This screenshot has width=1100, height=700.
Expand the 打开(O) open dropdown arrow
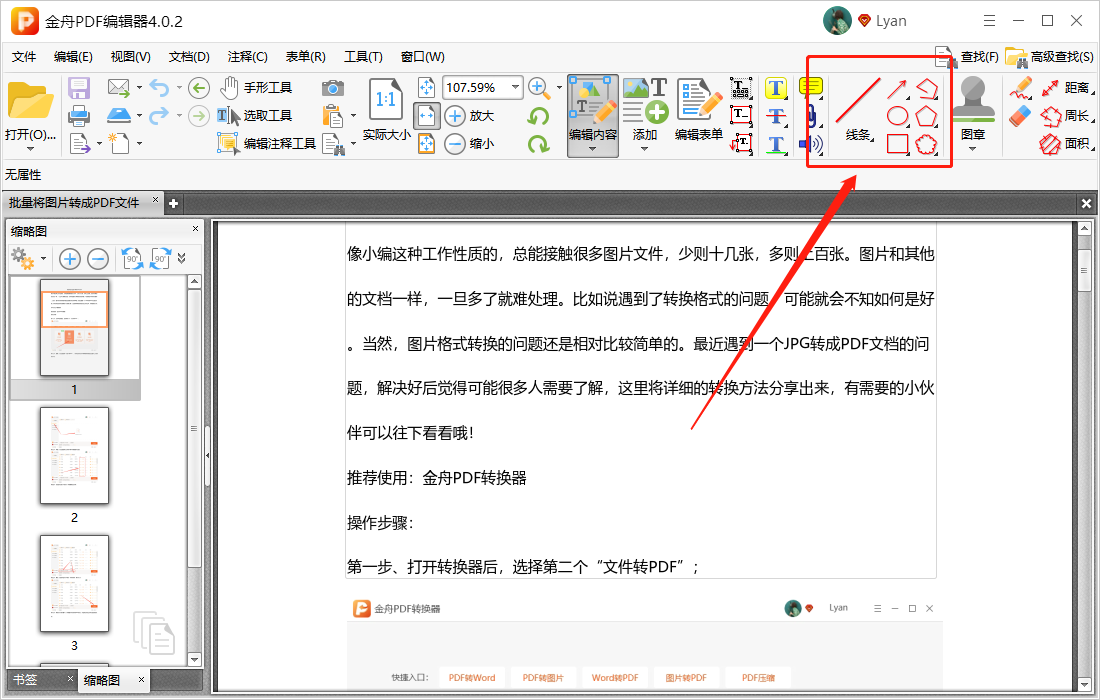(x=30, y=149)
